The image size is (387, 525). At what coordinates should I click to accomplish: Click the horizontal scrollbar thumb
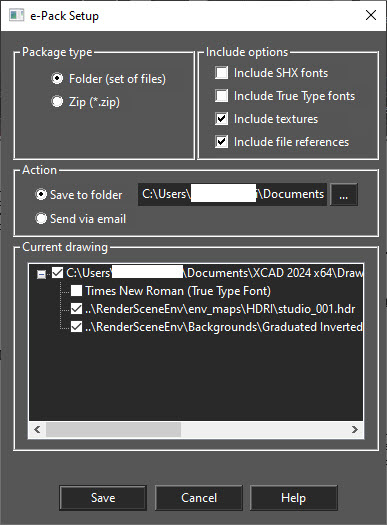pyautogui.click(x=113, y=430)
